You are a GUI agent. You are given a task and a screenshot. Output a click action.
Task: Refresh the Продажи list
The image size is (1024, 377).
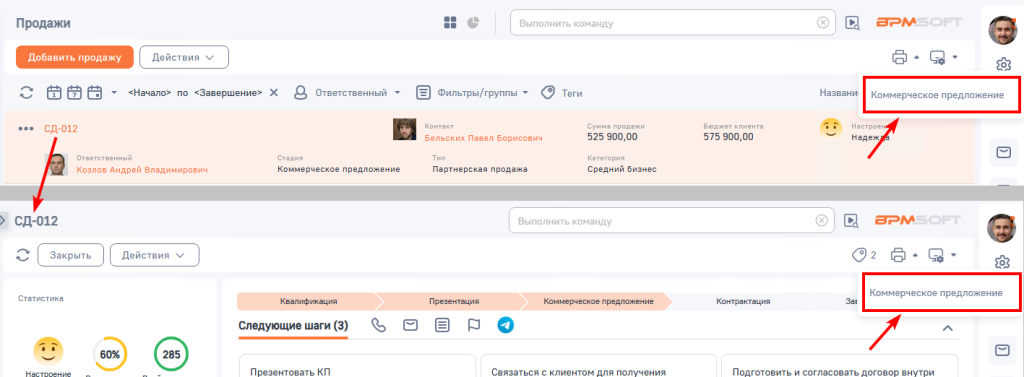coord(26,93)
